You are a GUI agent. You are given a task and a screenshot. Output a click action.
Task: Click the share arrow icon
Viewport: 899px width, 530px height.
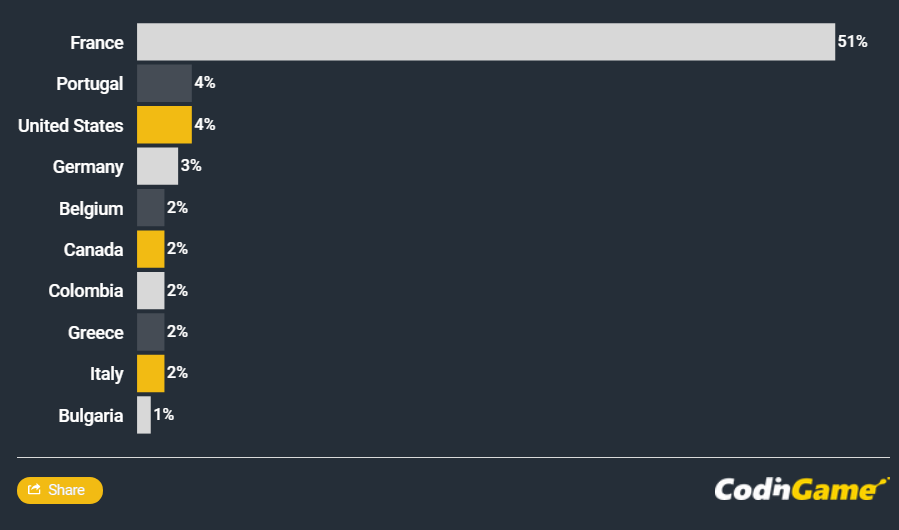coord(34,490)
